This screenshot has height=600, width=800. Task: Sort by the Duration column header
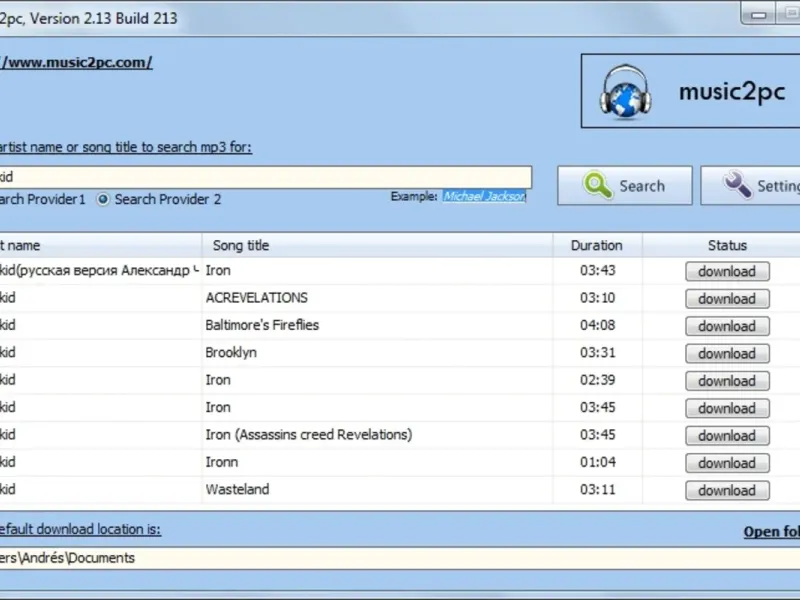(x=597, y=245)
